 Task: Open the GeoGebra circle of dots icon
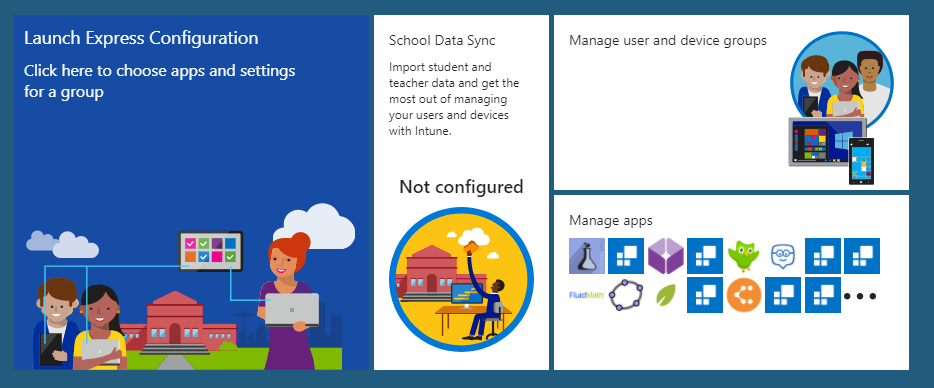[626, 294]
